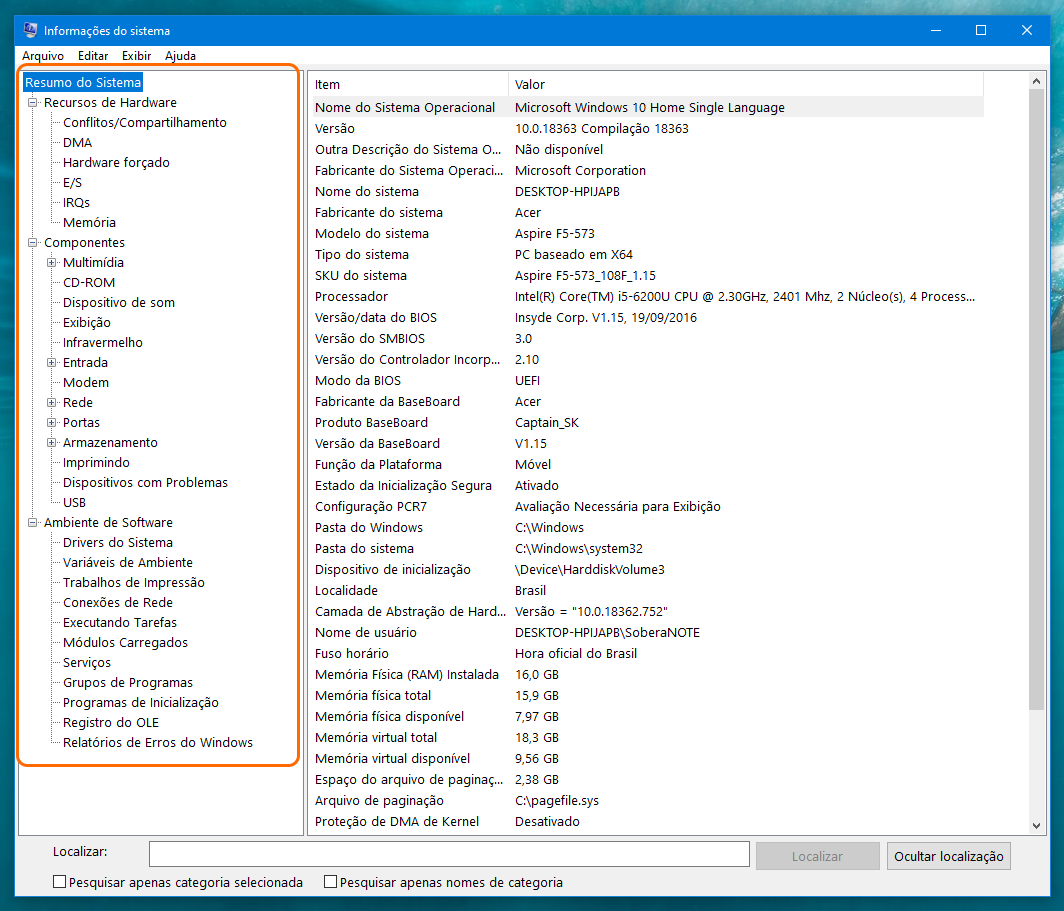This screenshot has height=911, width=1064.
Task: Collapse the Recursos de Hardware node
Action: (x=32, y=102)
